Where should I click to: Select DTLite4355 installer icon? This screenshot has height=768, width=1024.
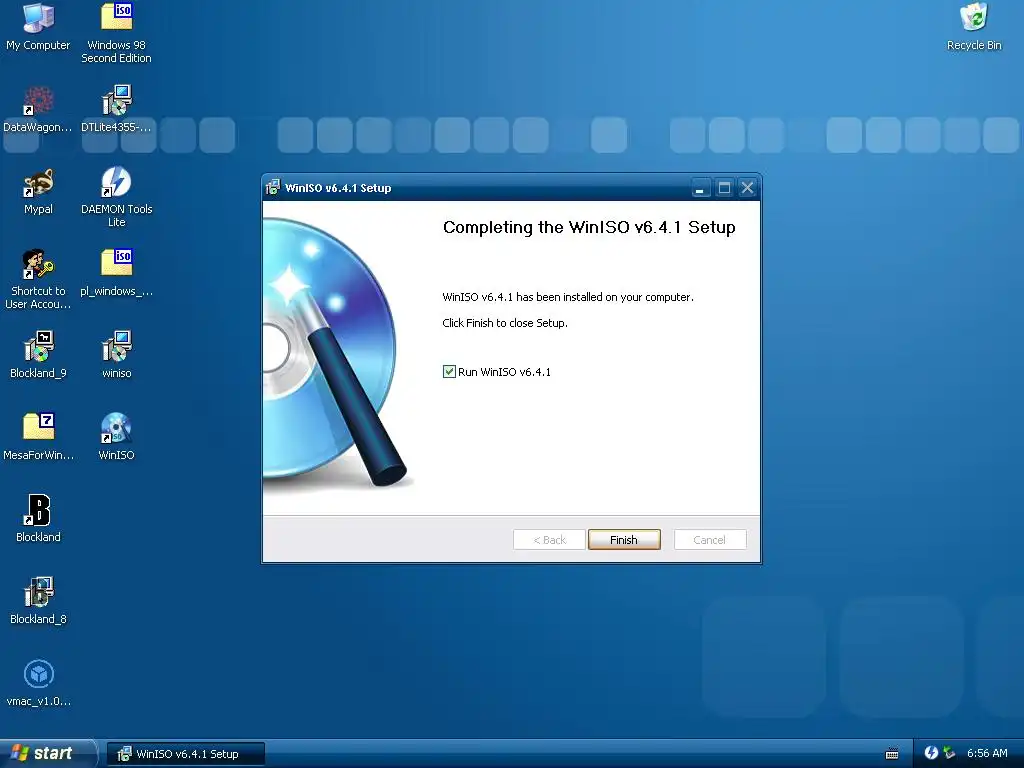click(x=116, y=108)
